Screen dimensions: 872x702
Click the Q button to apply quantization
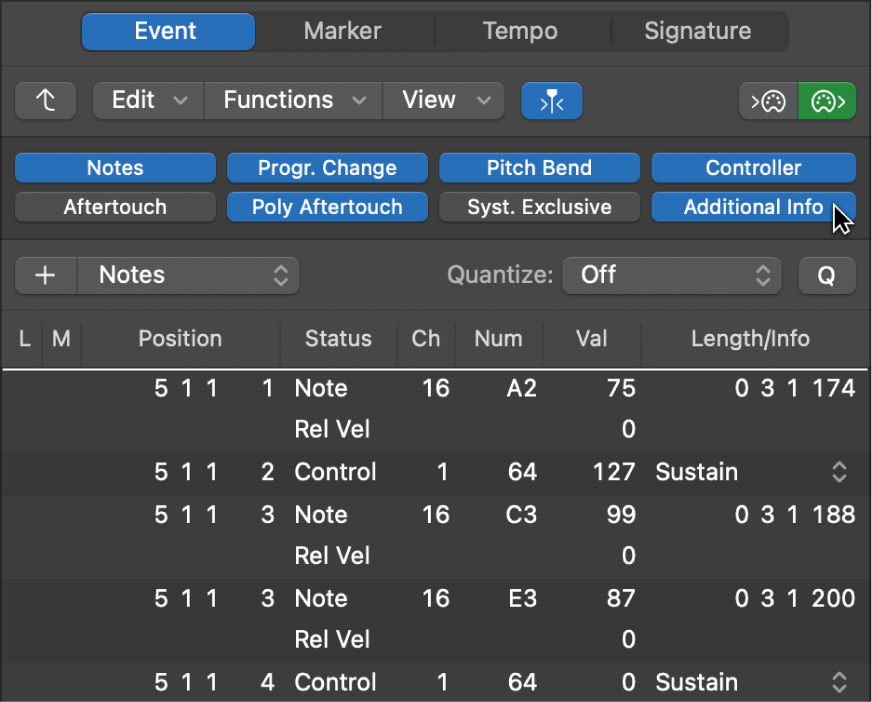tap(827, 275)
